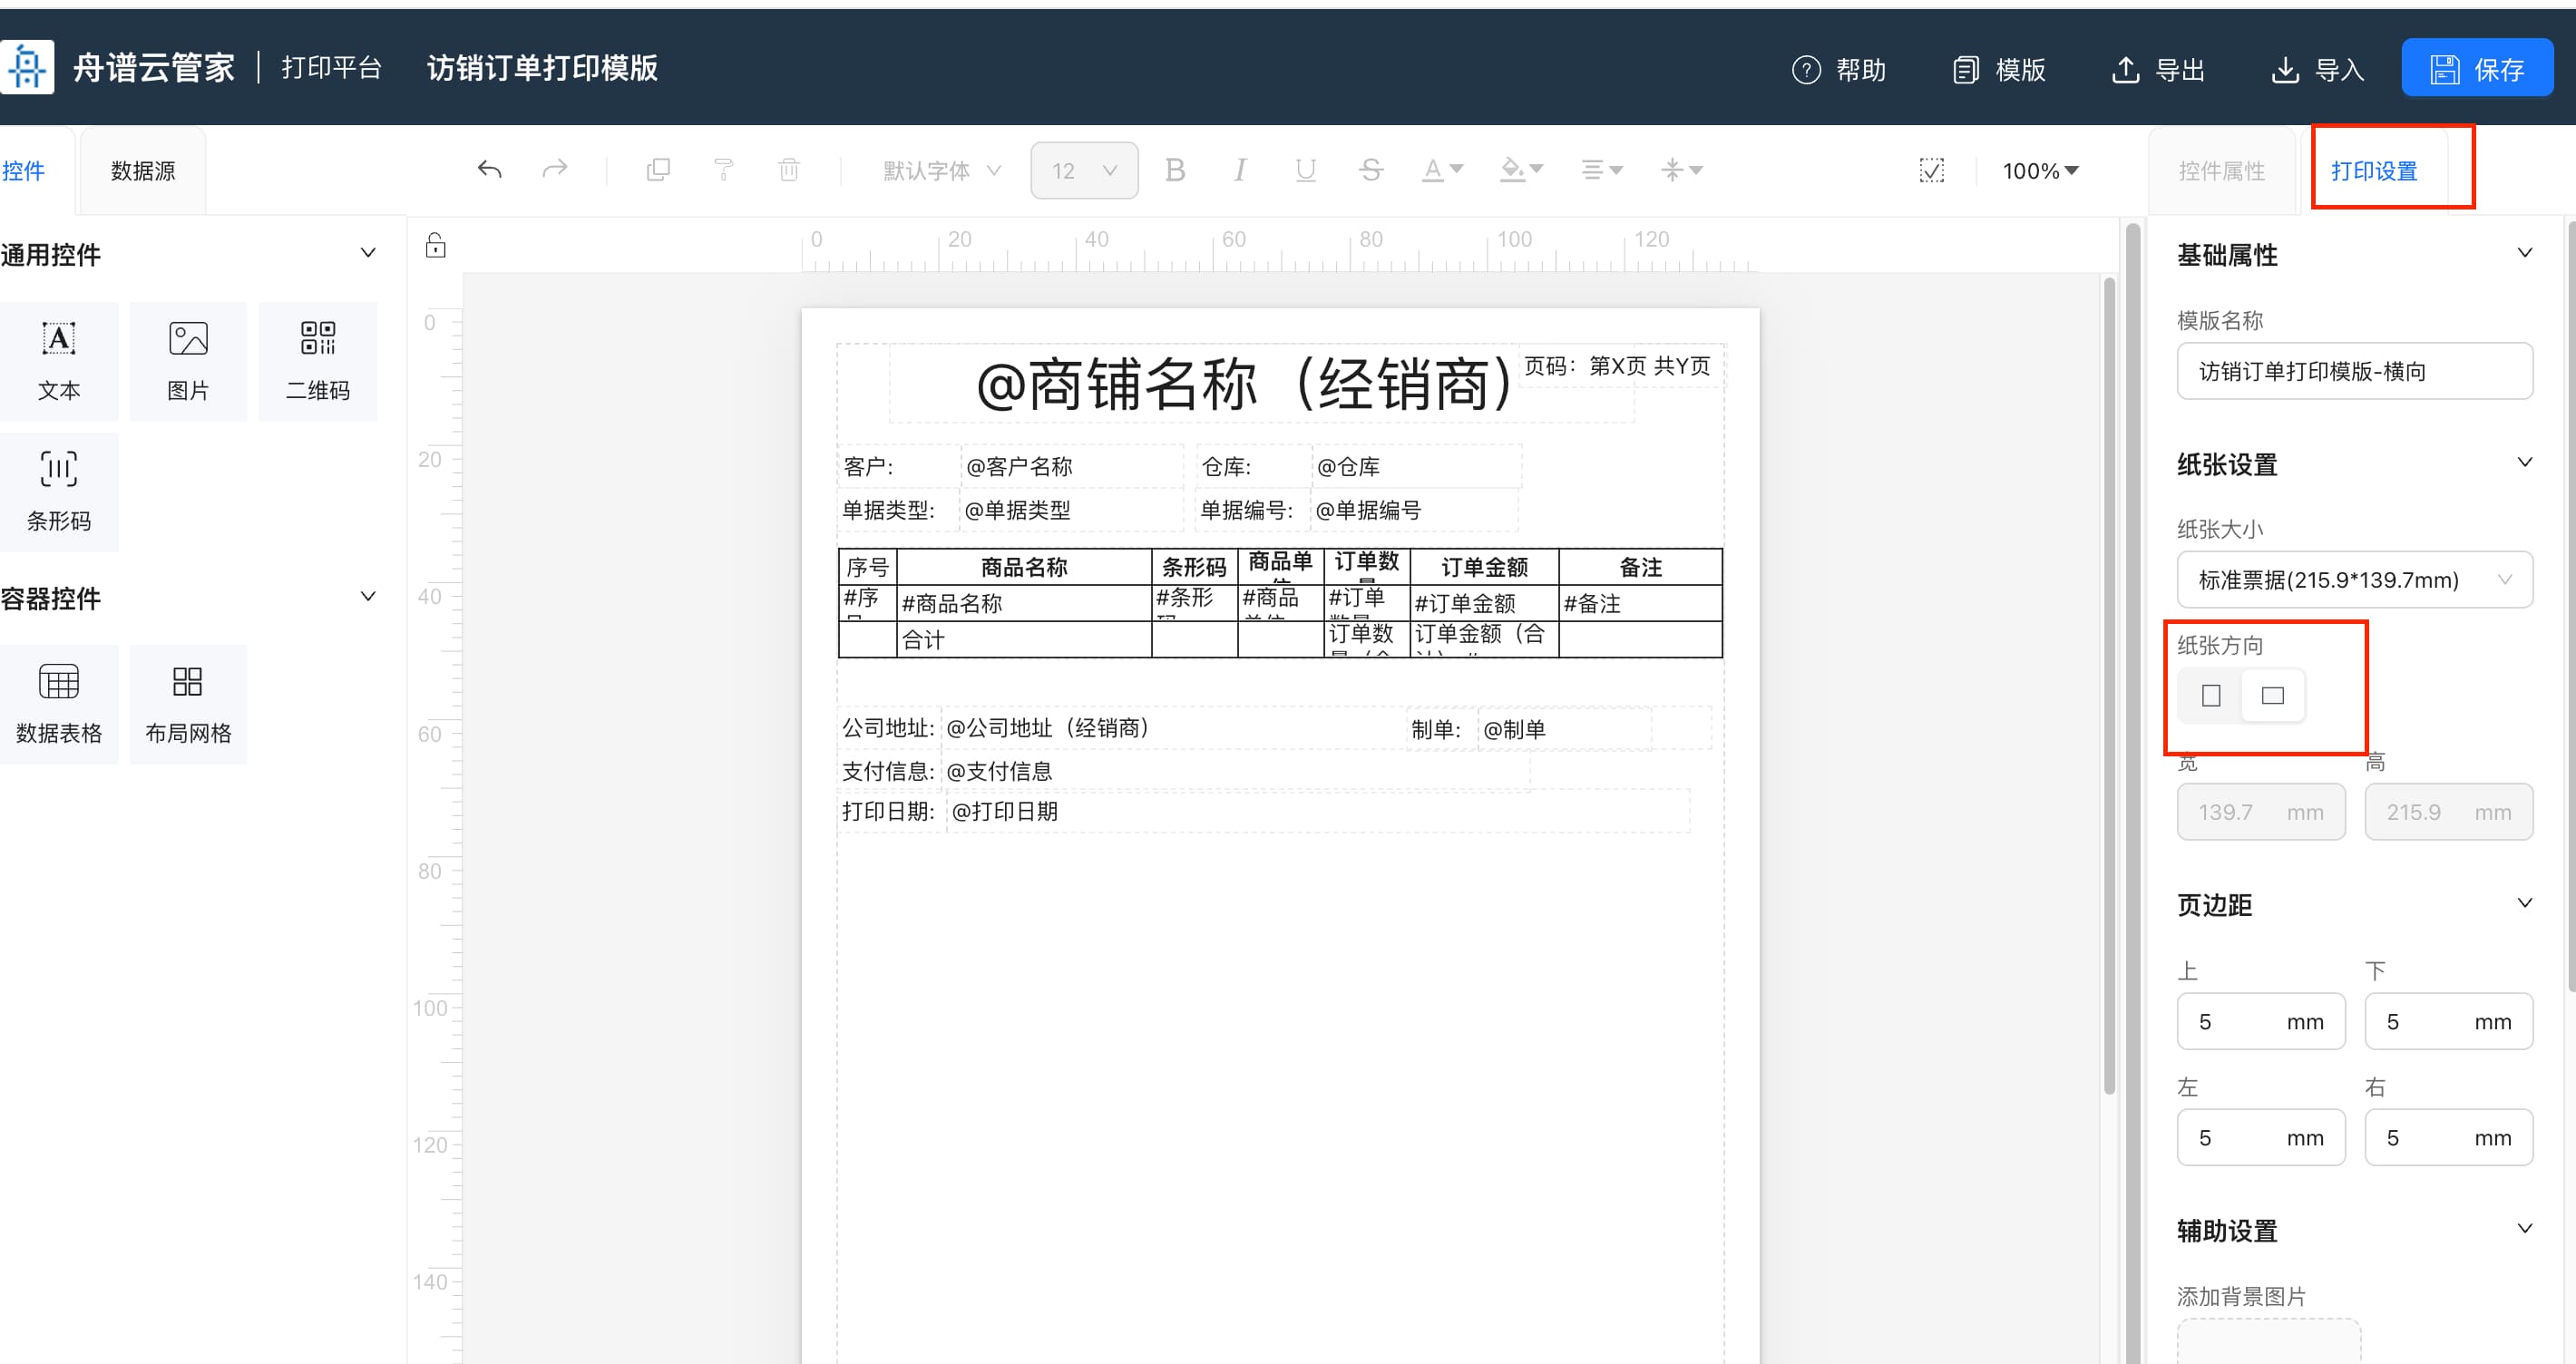
Task: Select landscape paper orientation
Action: [x=2273, y=695]
